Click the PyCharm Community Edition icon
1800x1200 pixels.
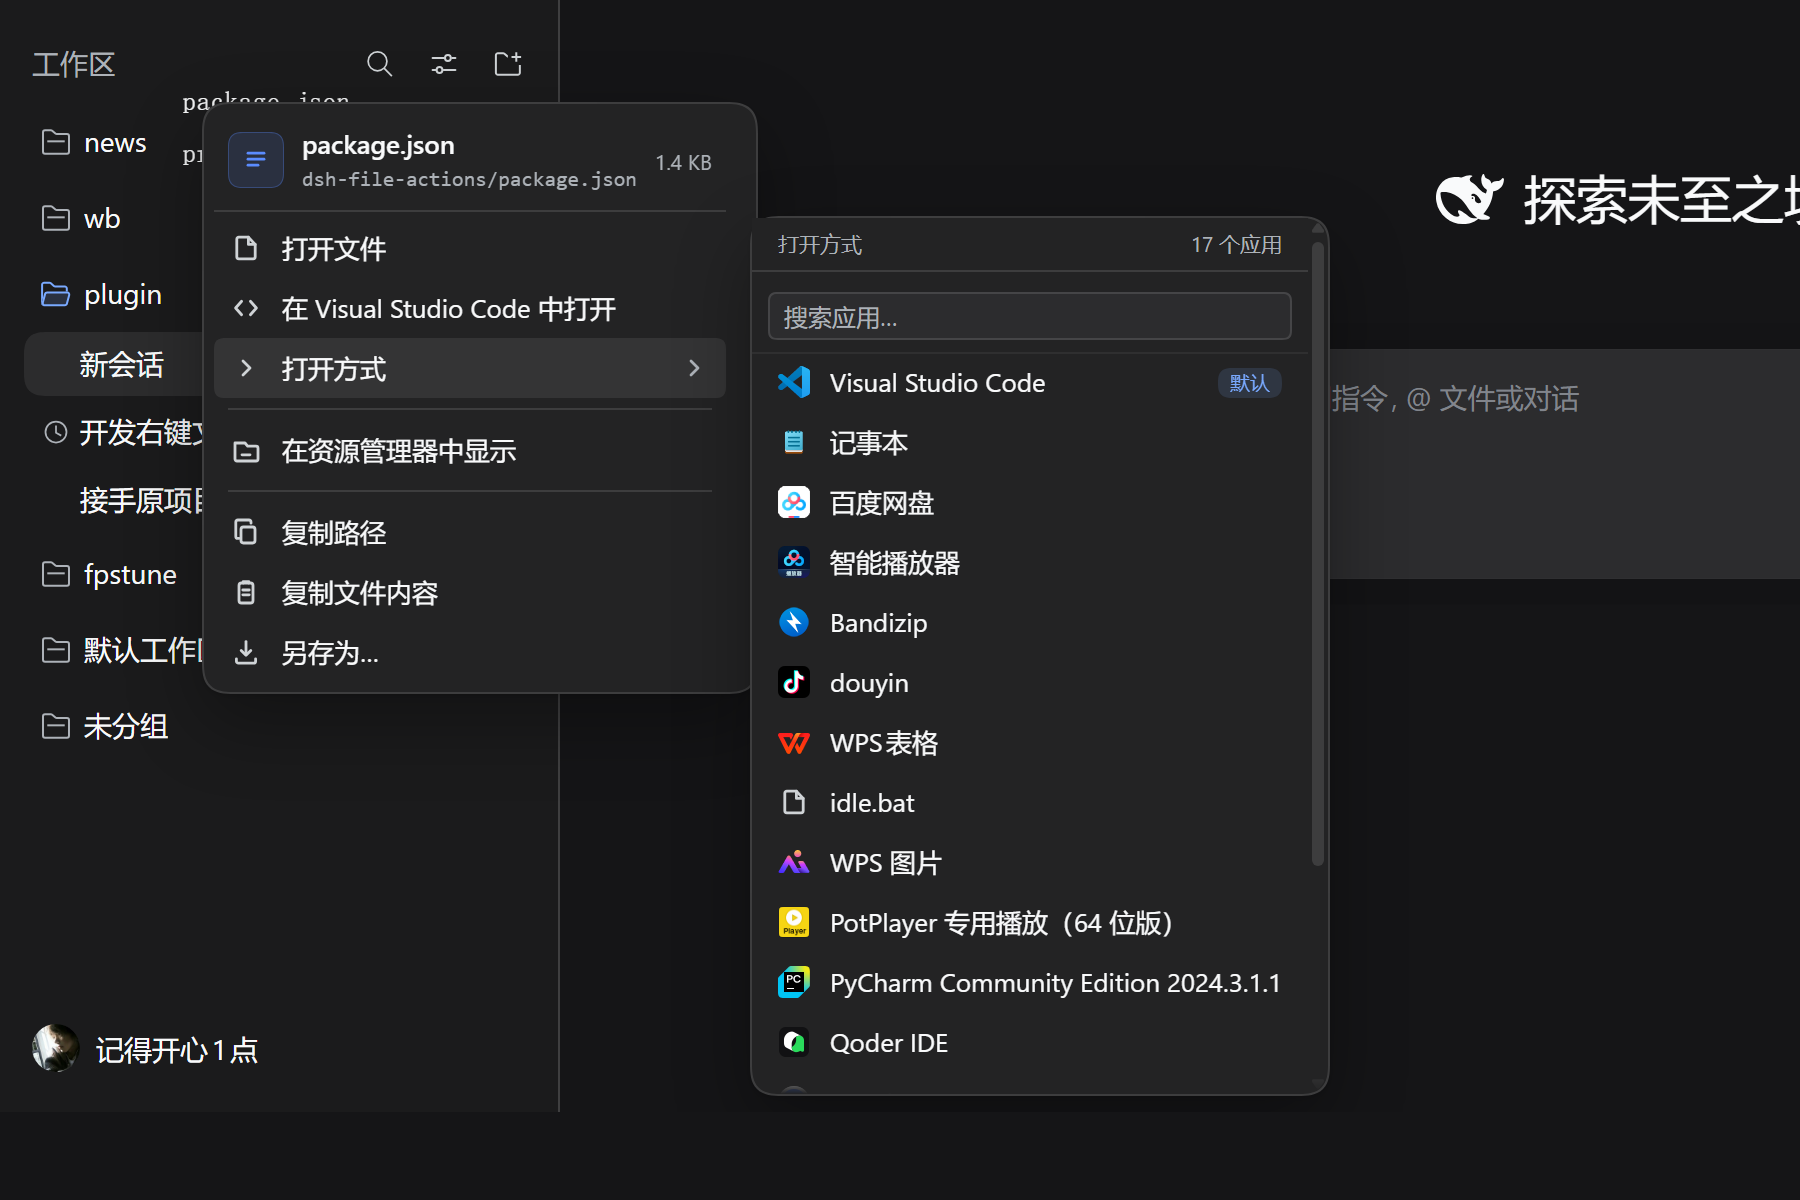coord(794,982)
